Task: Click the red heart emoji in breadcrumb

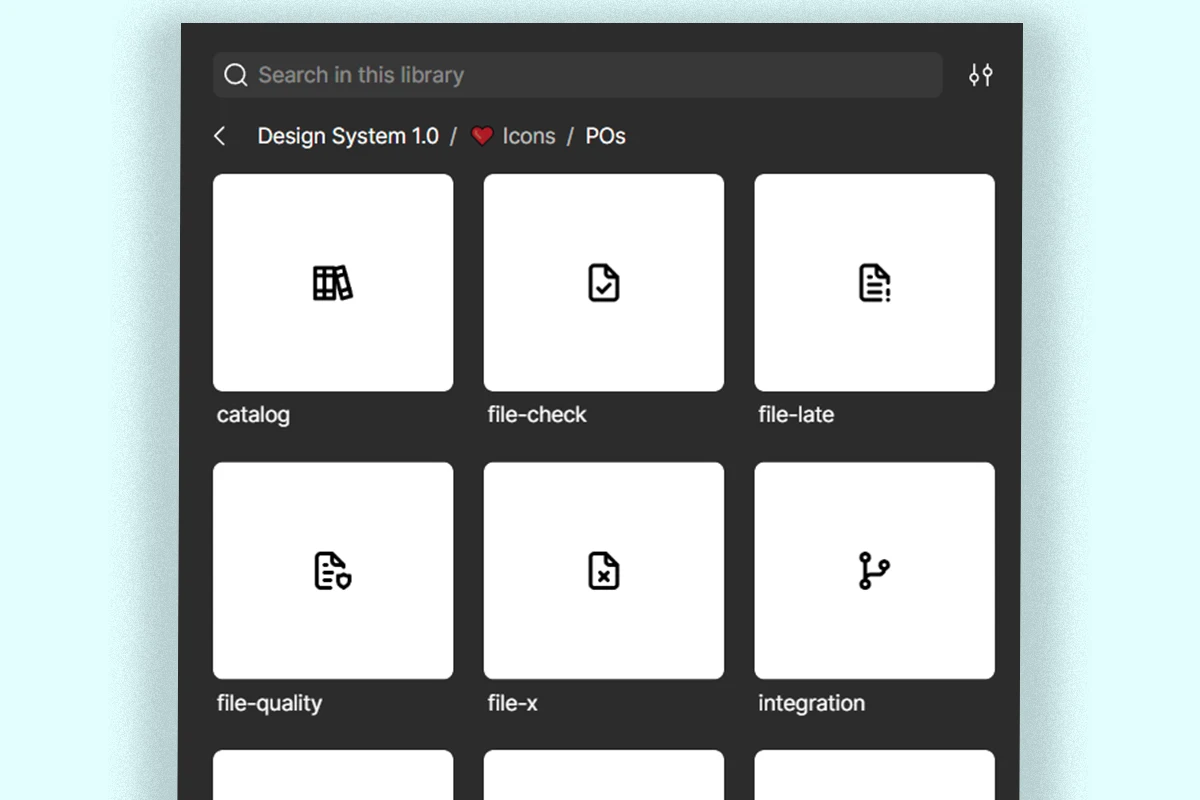Action: 482,136
